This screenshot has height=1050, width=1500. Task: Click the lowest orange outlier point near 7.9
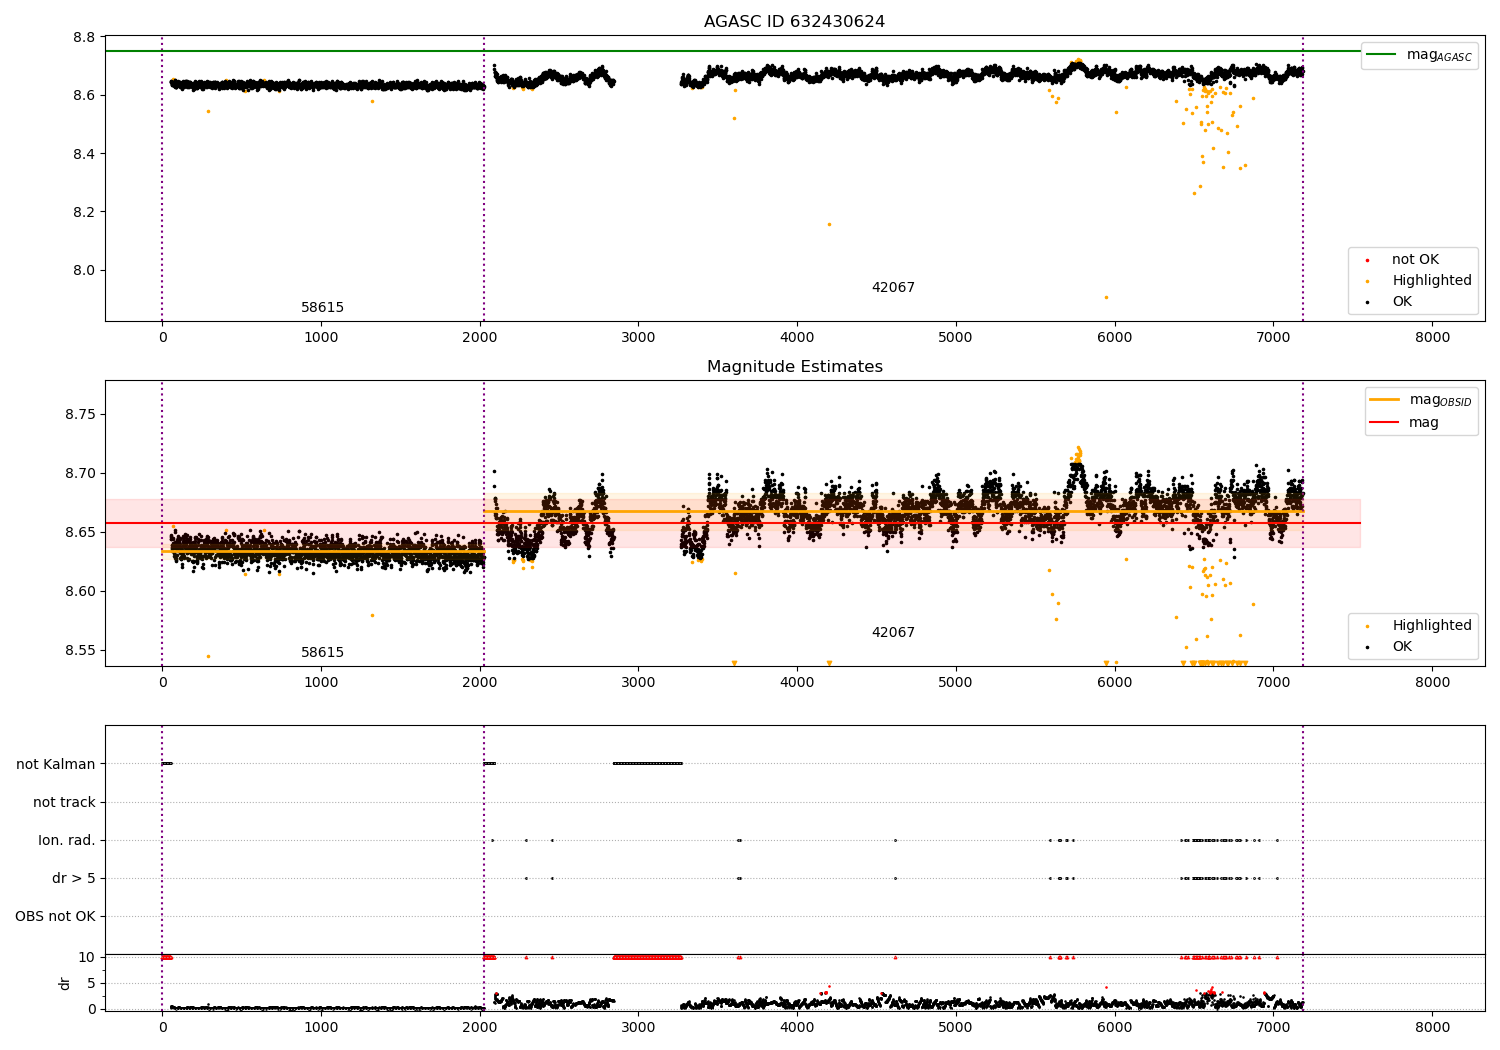[x=1106, y=297]
